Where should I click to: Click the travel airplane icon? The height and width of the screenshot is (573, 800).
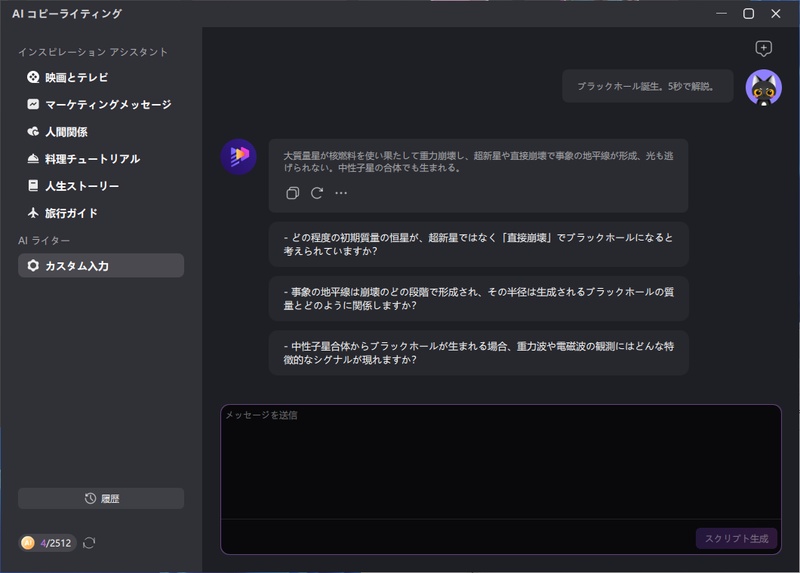point(33,213)
